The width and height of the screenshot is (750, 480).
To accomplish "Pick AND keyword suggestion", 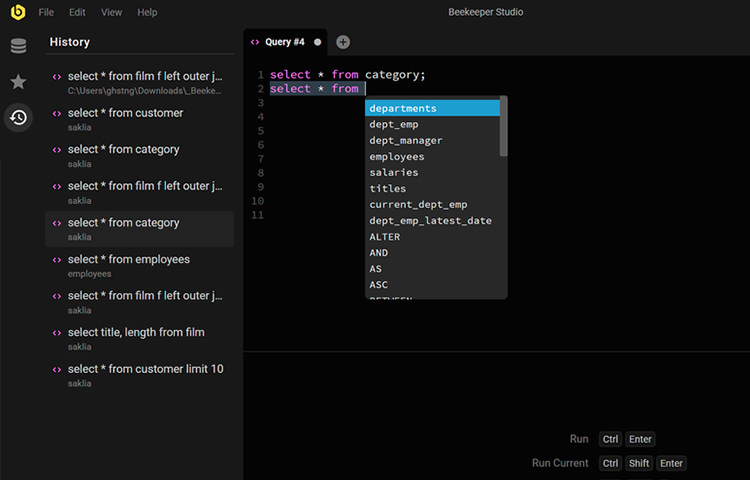I will (x=432, y=252).
